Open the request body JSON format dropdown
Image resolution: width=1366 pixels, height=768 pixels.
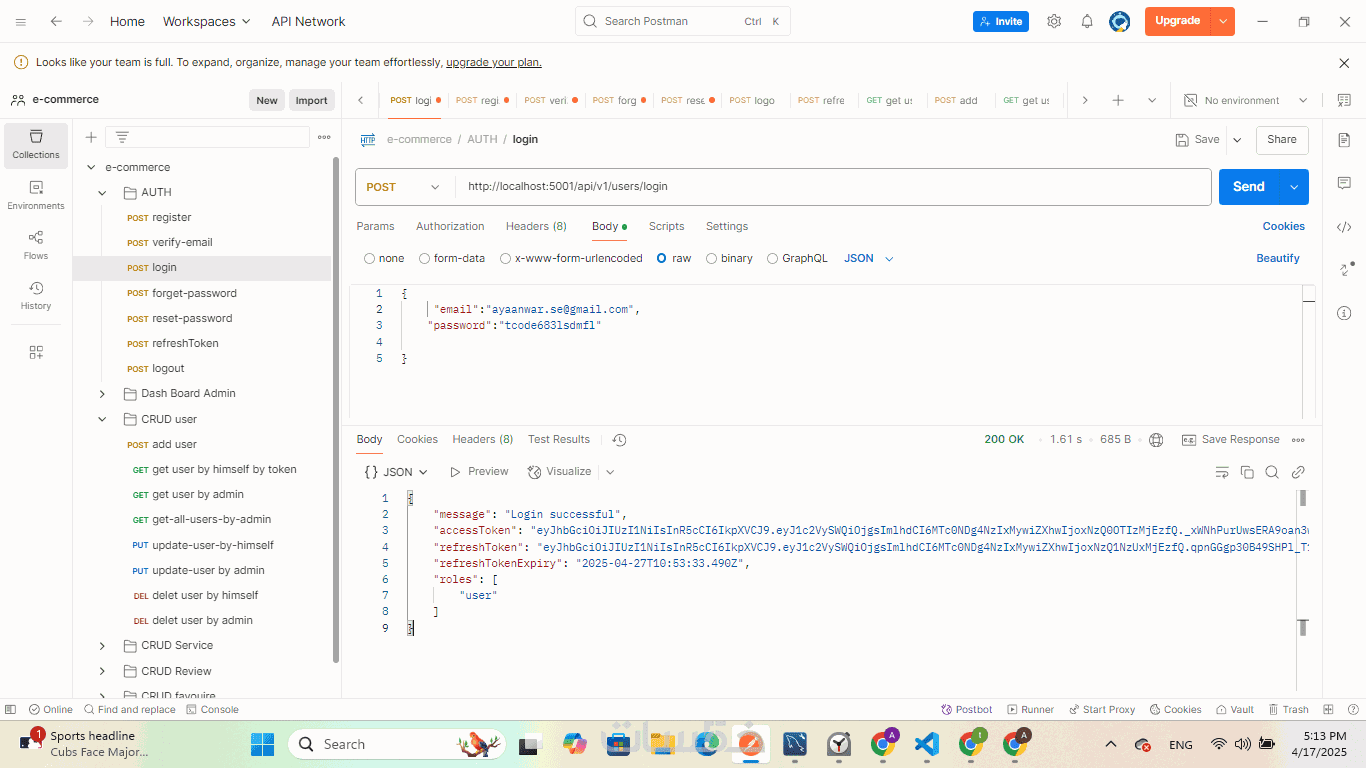coord(869,258)
